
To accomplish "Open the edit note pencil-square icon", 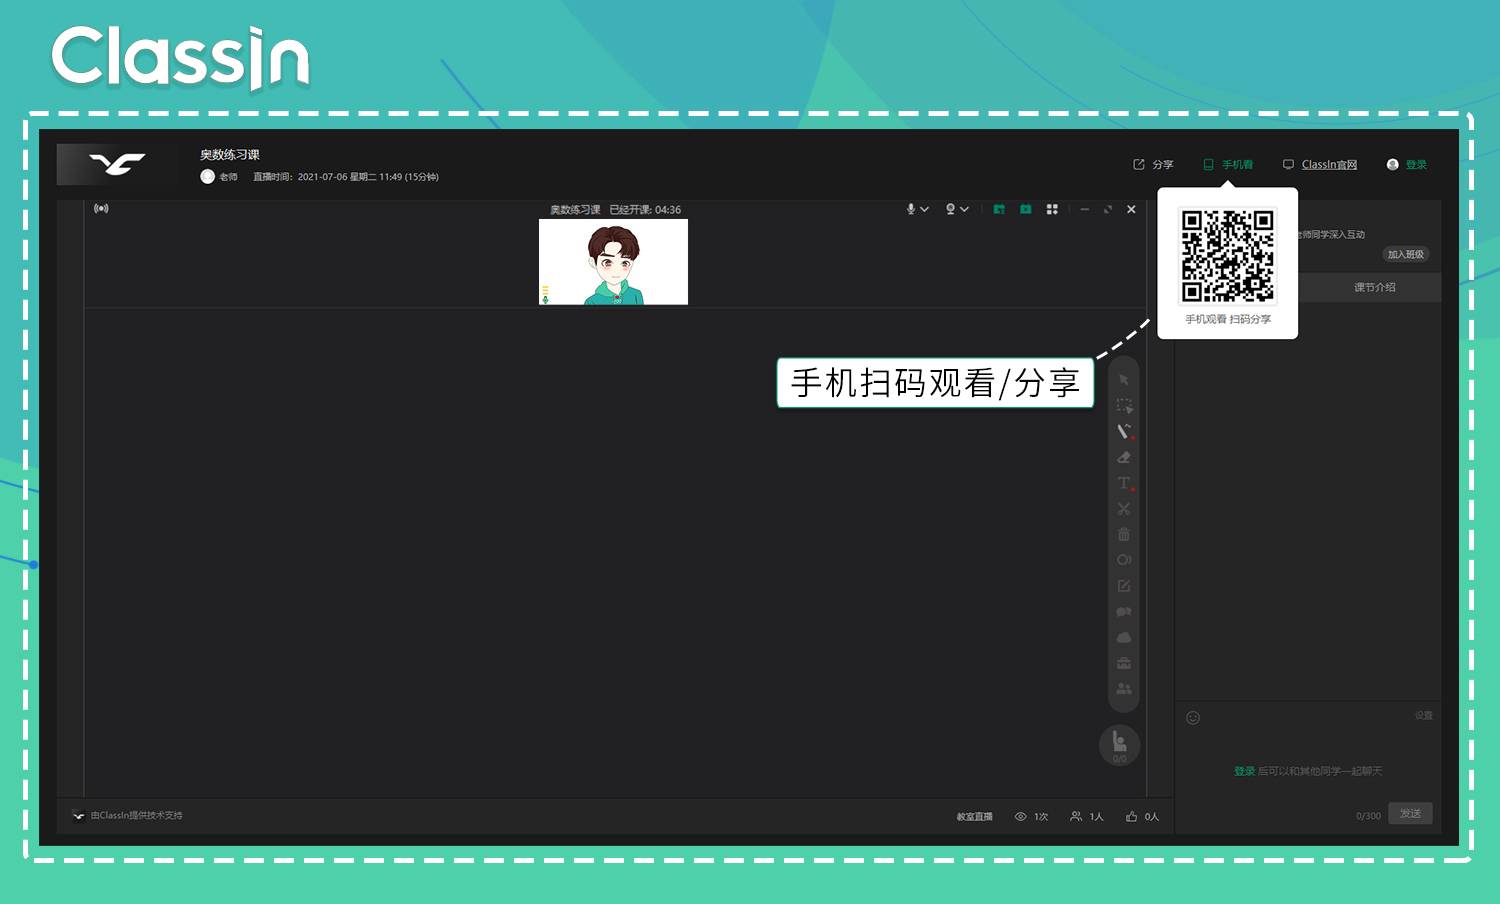I will [x=1124, y=586].
